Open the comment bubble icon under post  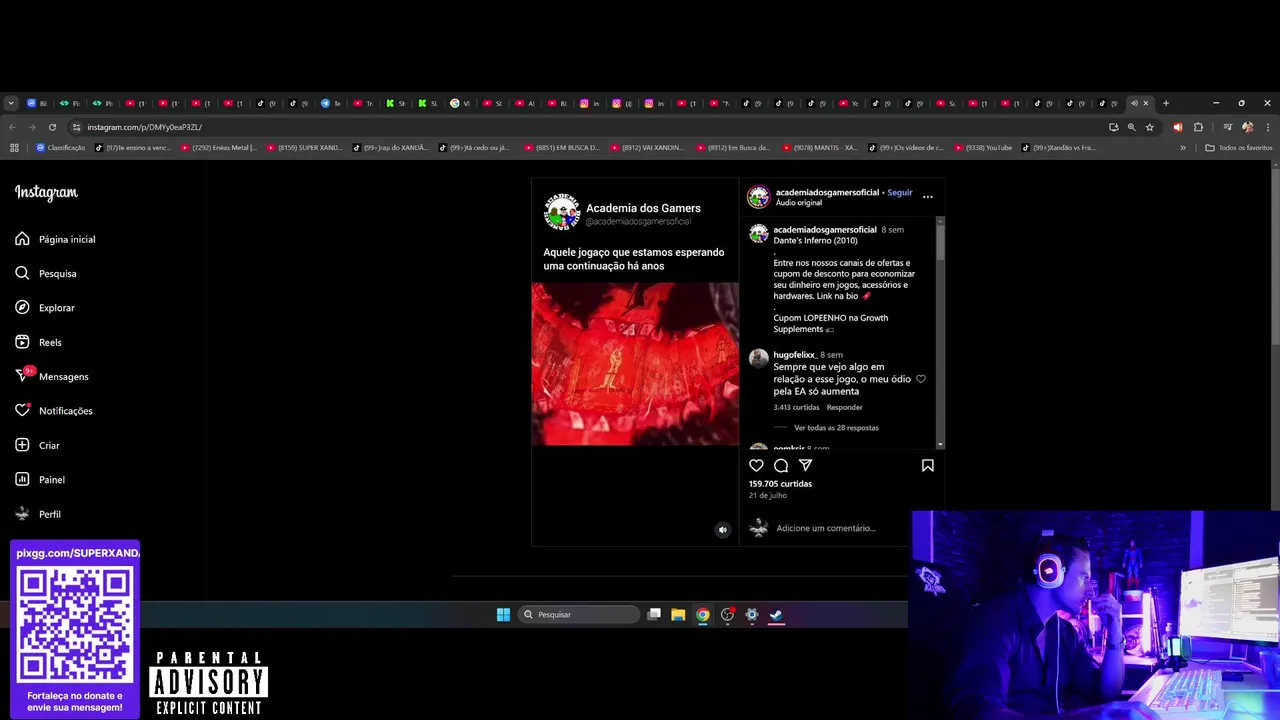pyautogui.click(x=781, y=466)
